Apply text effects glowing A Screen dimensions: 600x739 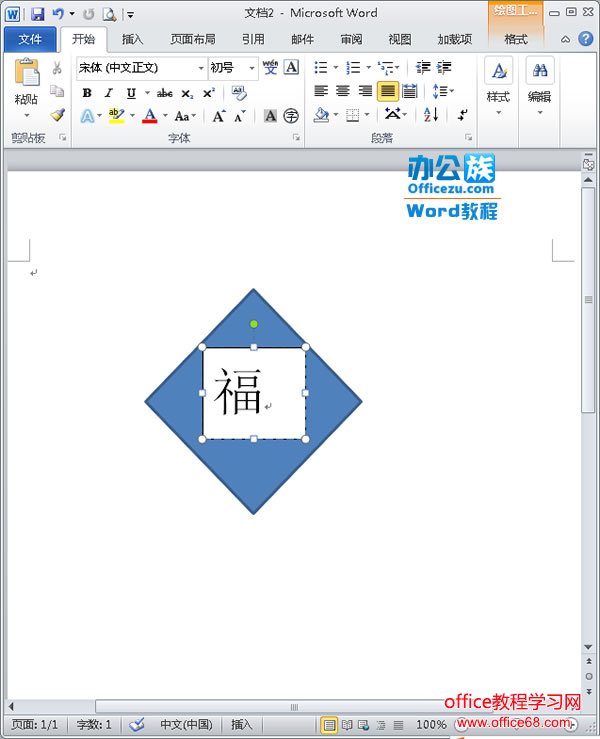coord(87,116)
